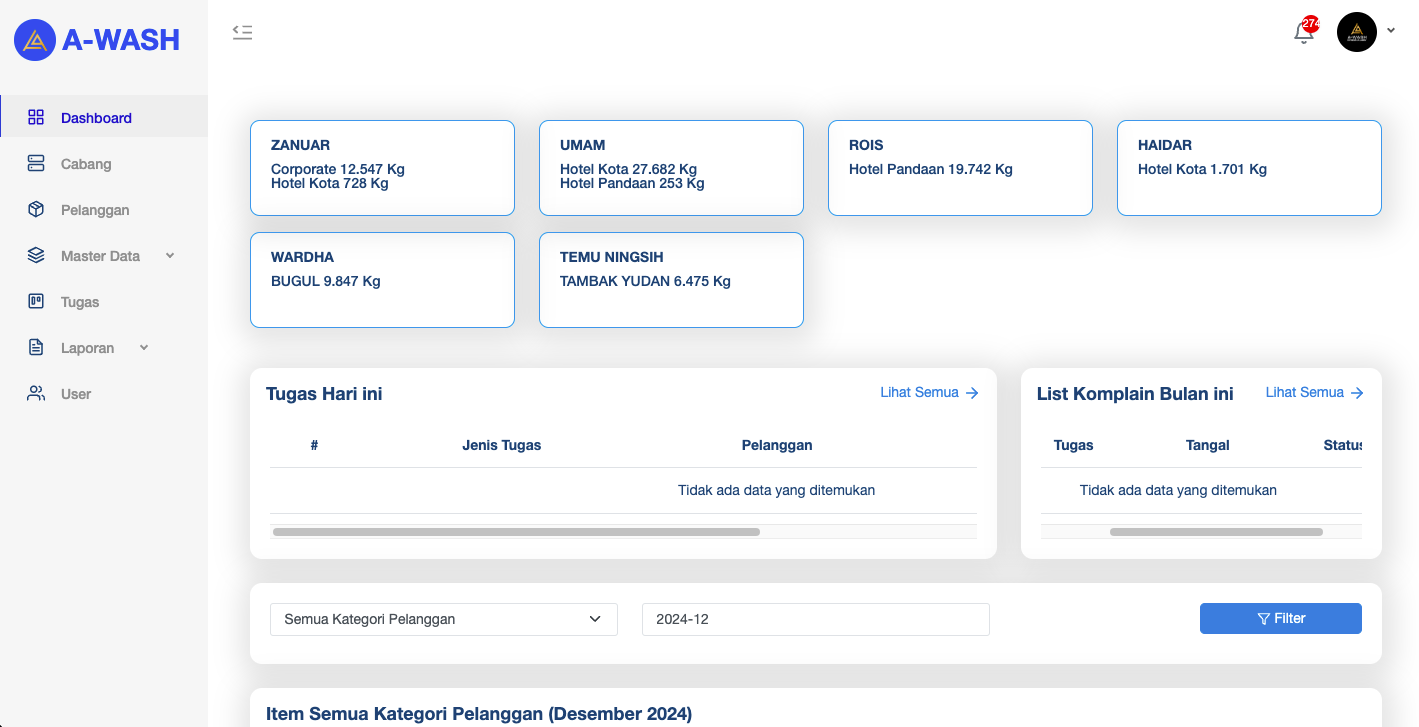Select the Dashboard grid icon in sidebar
The image size is (1419, 727).
[36, 117]
